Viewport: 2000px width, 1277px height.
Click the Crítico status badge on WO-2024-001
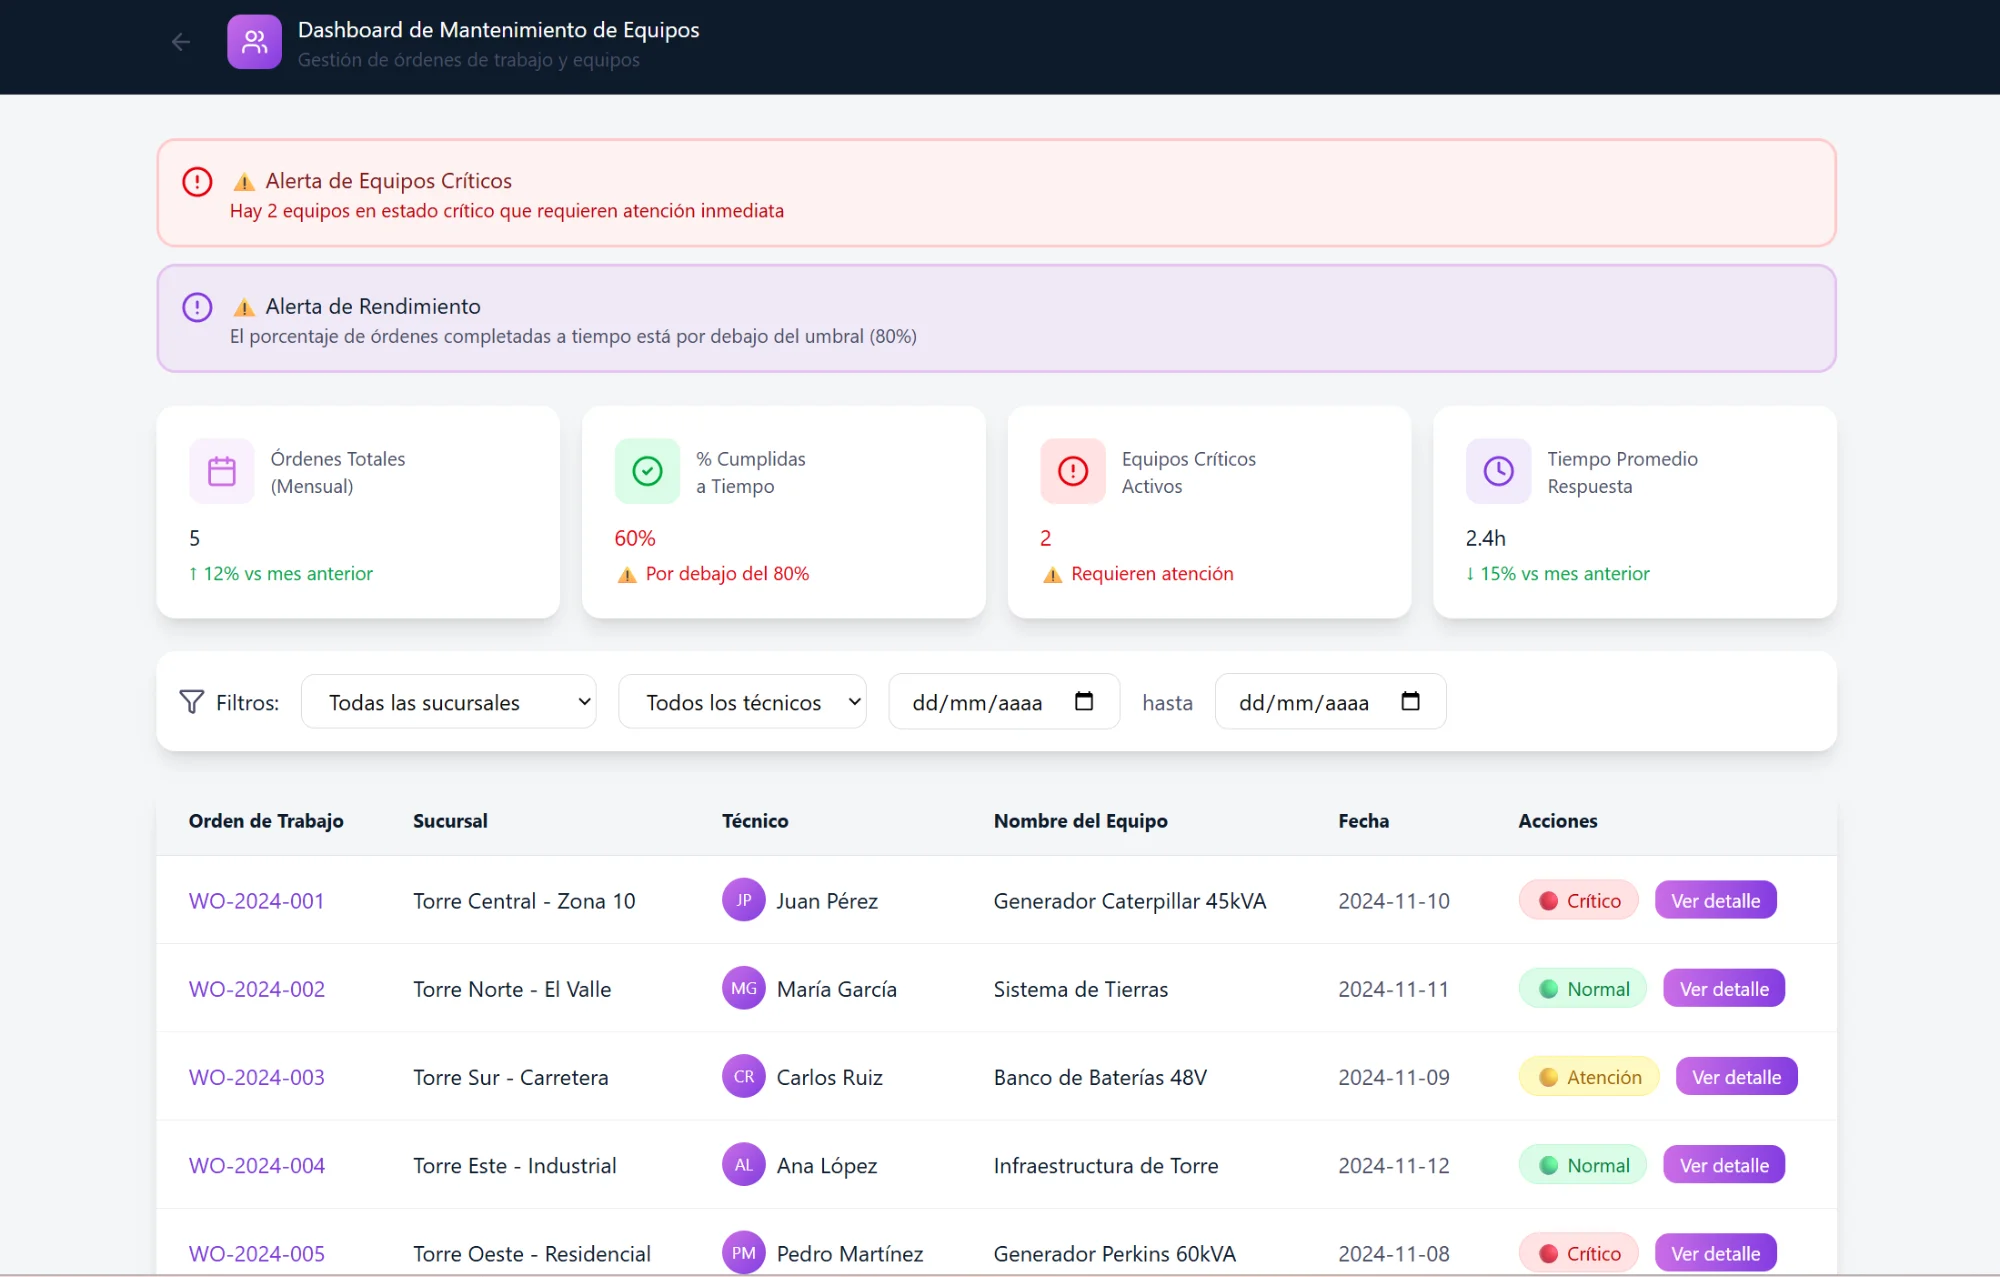coord(1578,900)
